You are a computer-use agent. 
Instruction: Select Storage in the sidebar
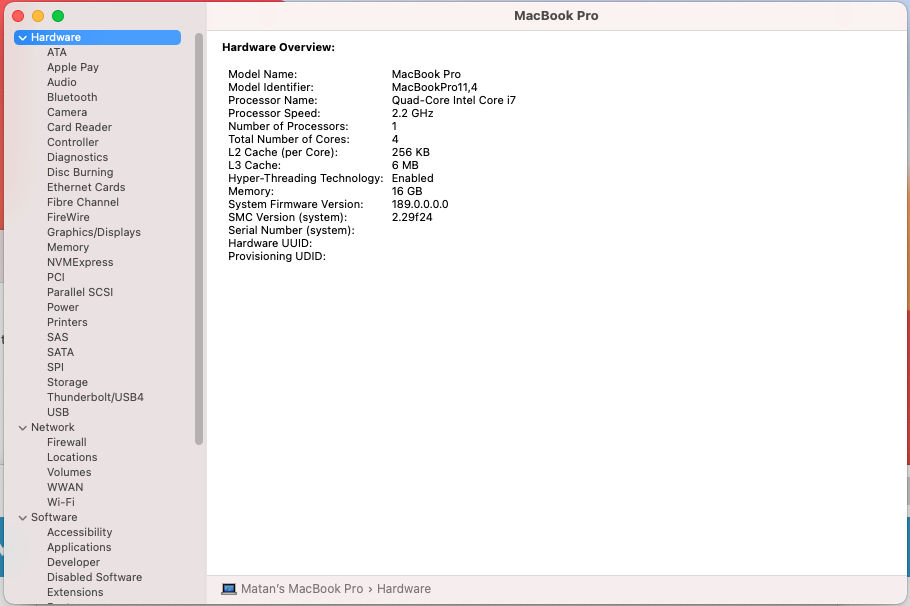pos(67,383)
